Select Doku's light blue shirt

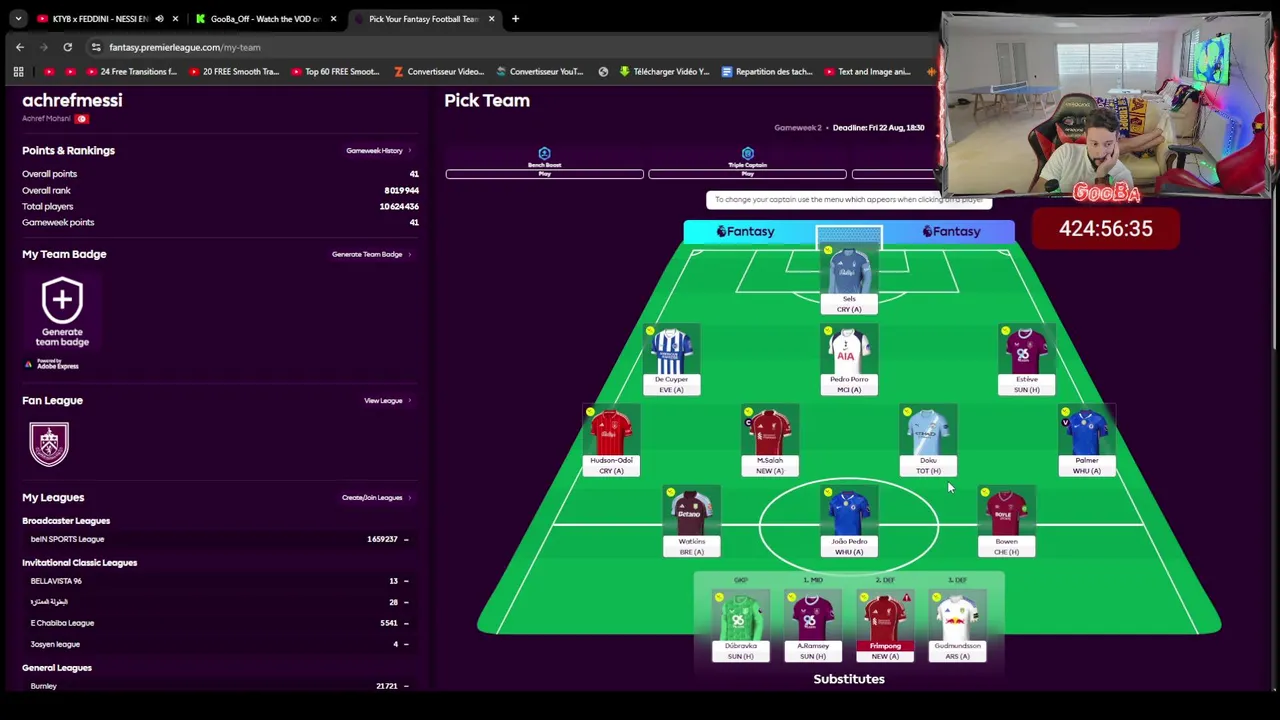tap(928, 432)
